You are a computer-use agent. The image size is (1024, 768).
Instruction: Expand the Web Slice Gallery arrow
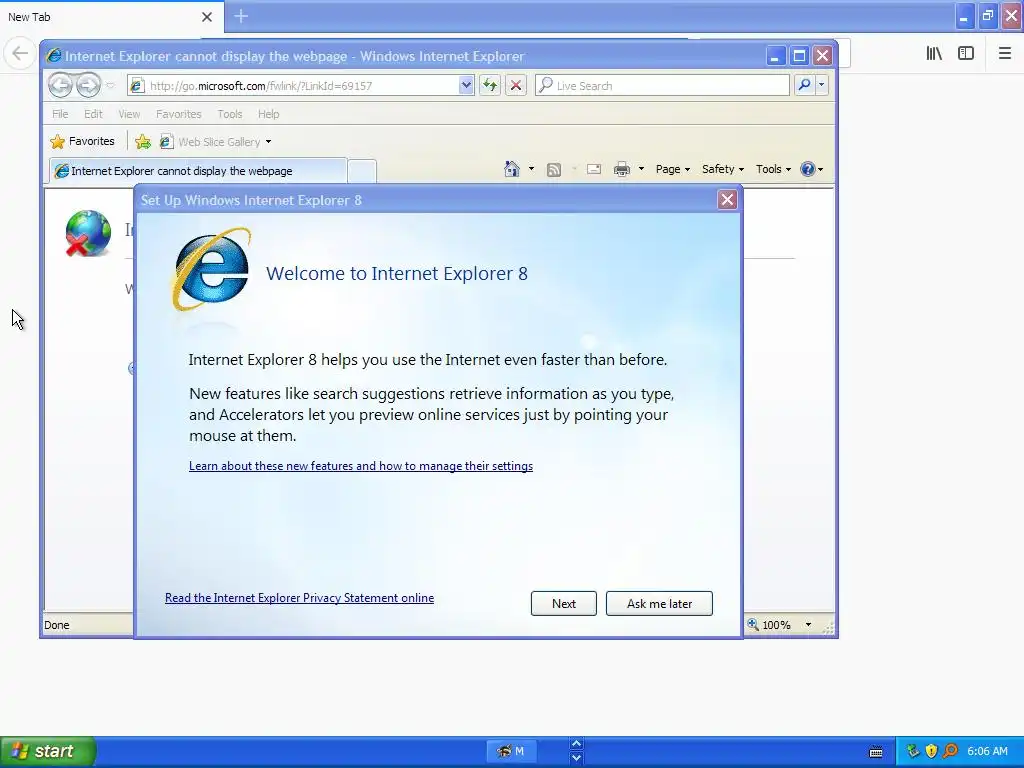268,142
